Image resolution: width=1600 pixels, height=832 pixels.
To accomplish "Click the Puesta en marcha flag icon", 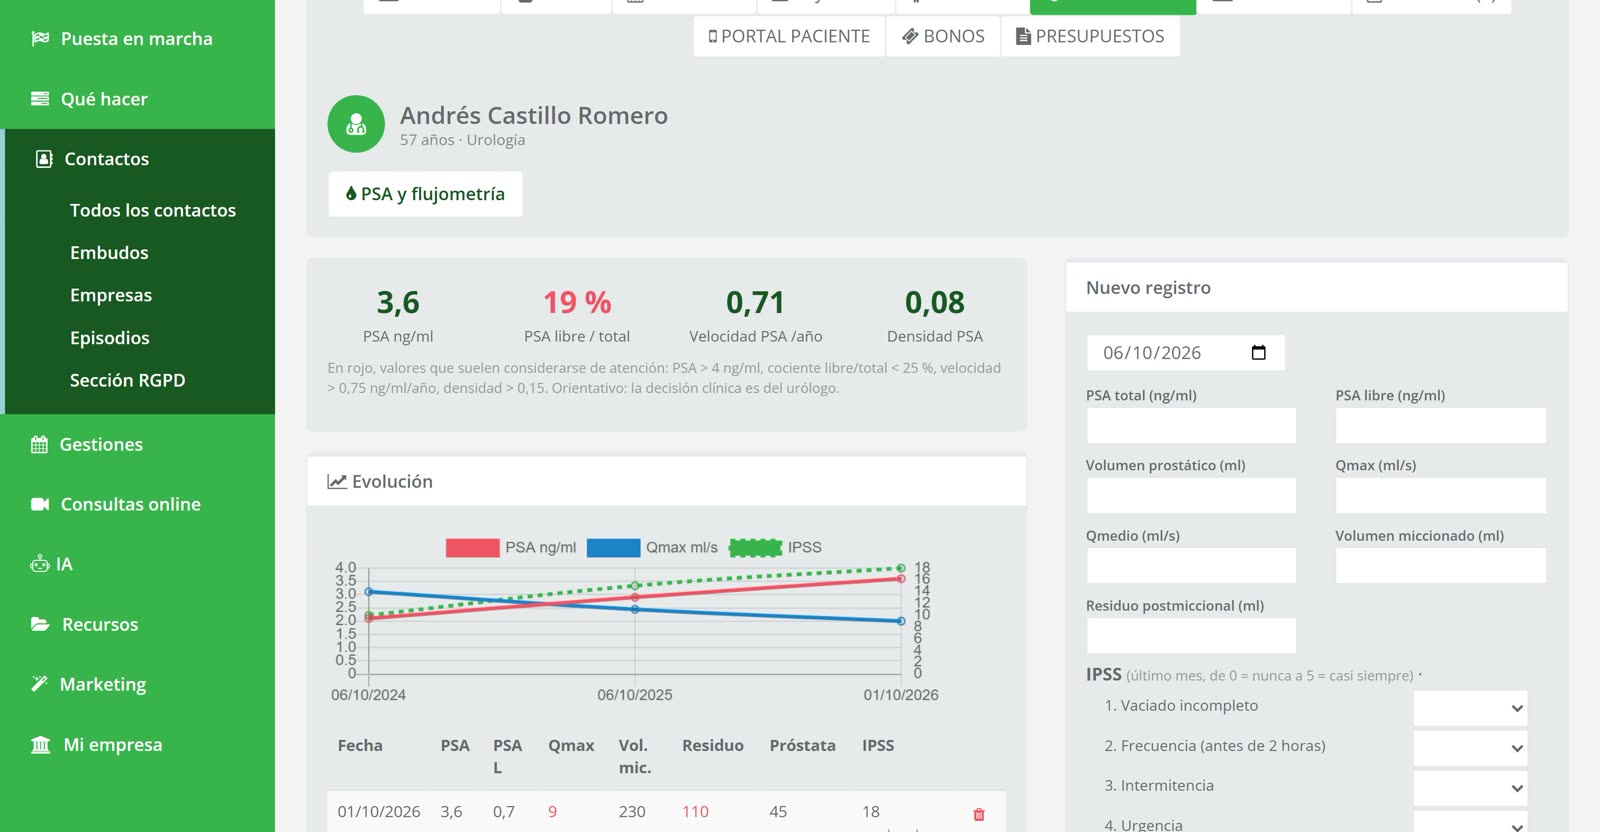I will point(40,39).
